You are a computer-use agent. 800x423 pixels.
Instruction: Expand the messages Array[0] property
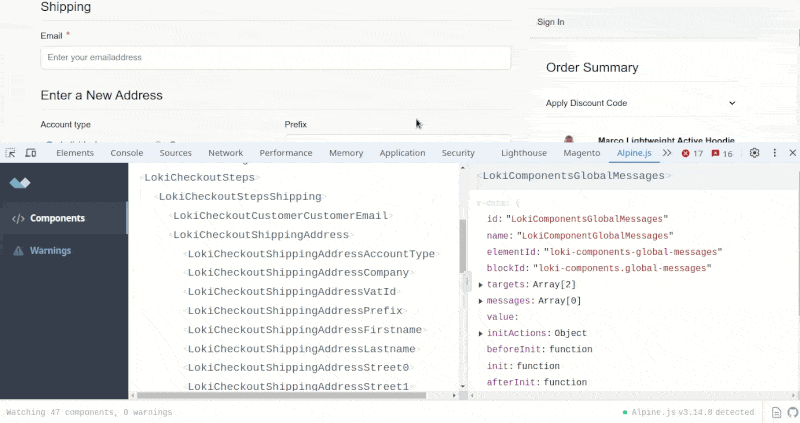[481, 301]
